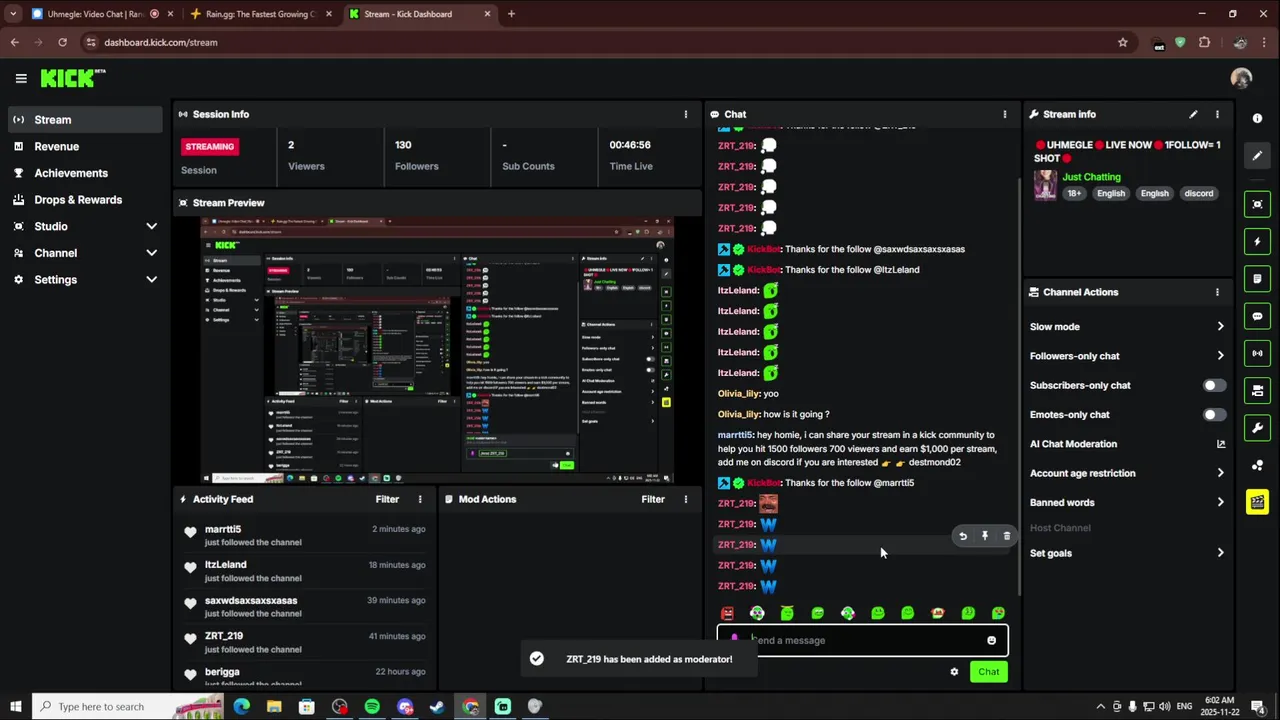Click the document note sidebar icon
This screenshot has width=1280, height=720.
tap(1257, 279)
